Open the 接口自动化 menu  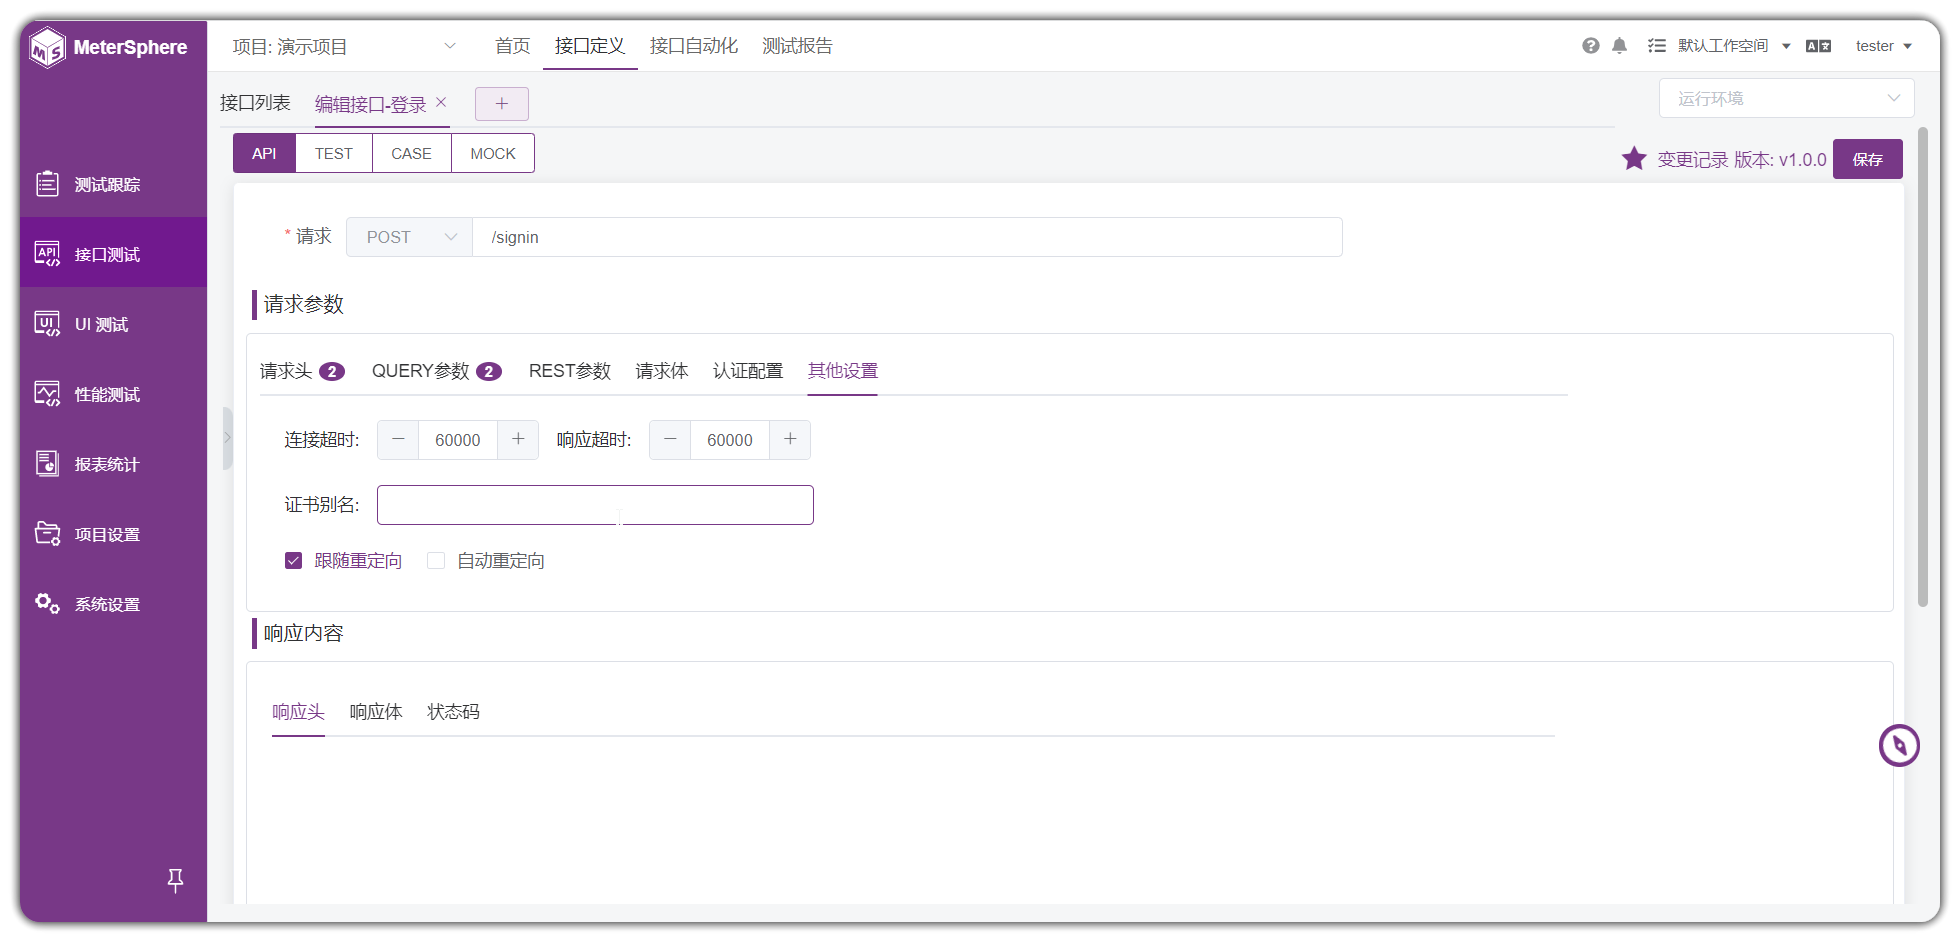point(693,46)
